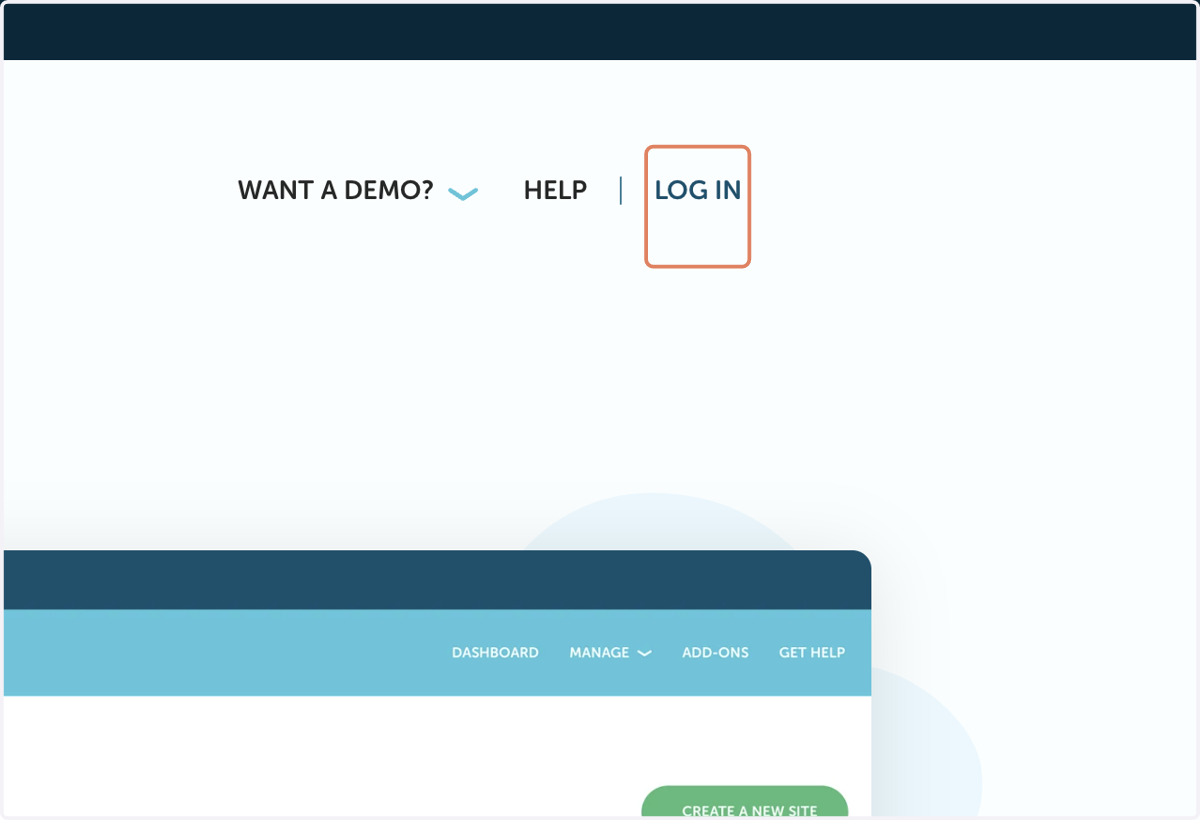The image size is (1200, 820).
Task: Click the Create a New Site button
Action: coord(745,802)
